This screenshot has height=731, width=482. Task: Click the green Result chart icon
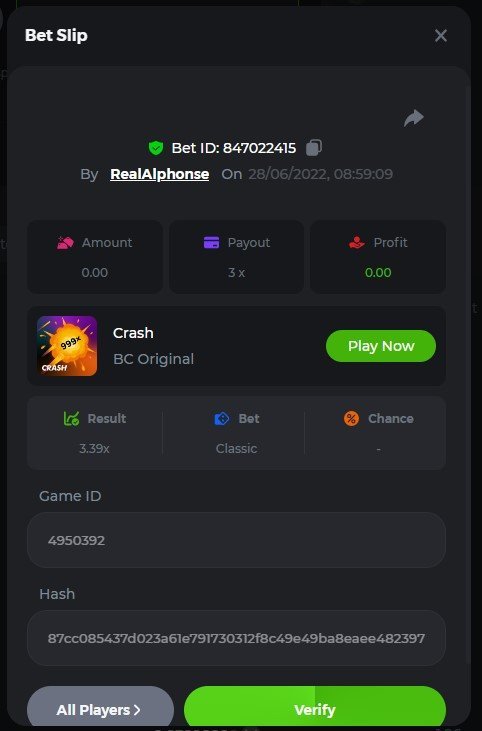[71, 419]
